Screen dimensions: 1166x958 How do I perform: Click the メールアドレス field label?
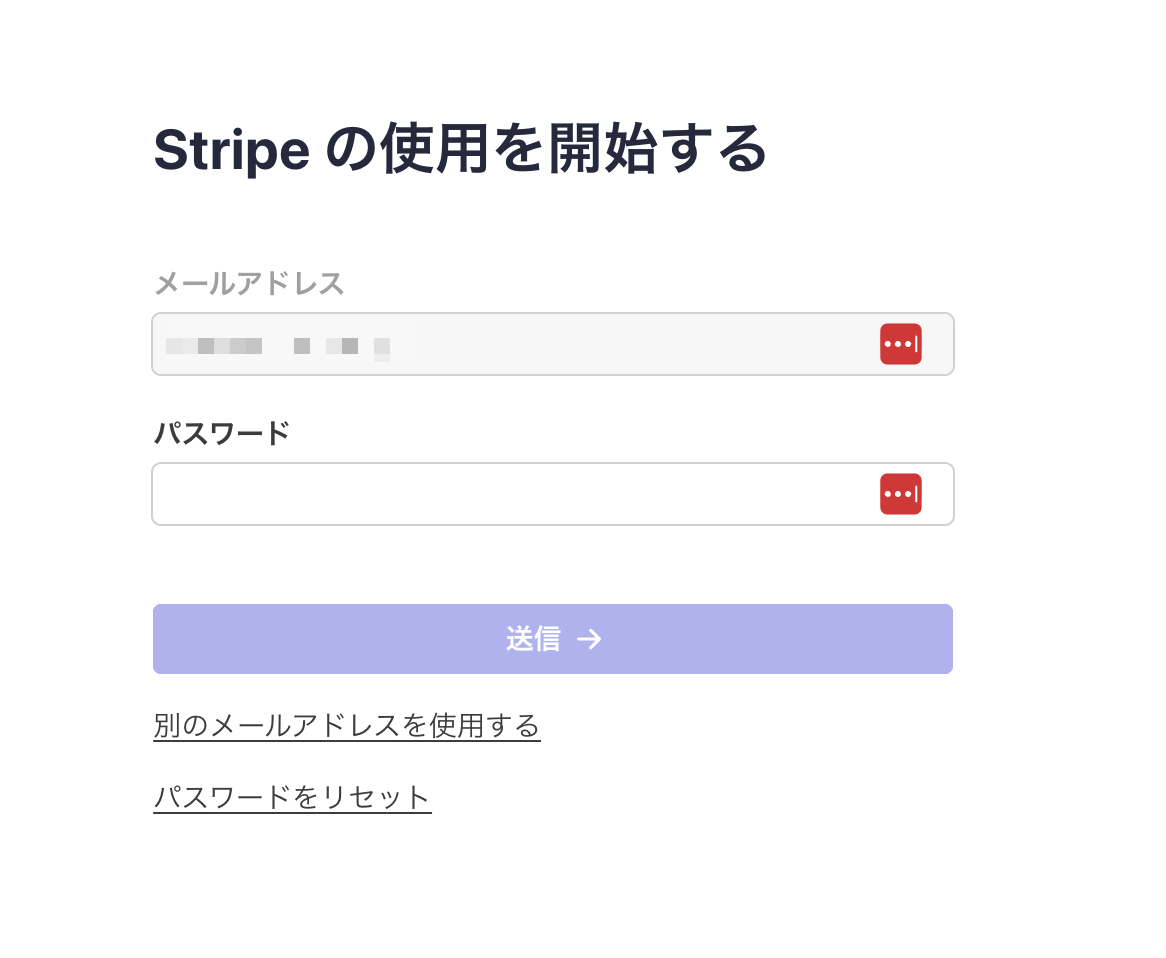coord(249,284)
